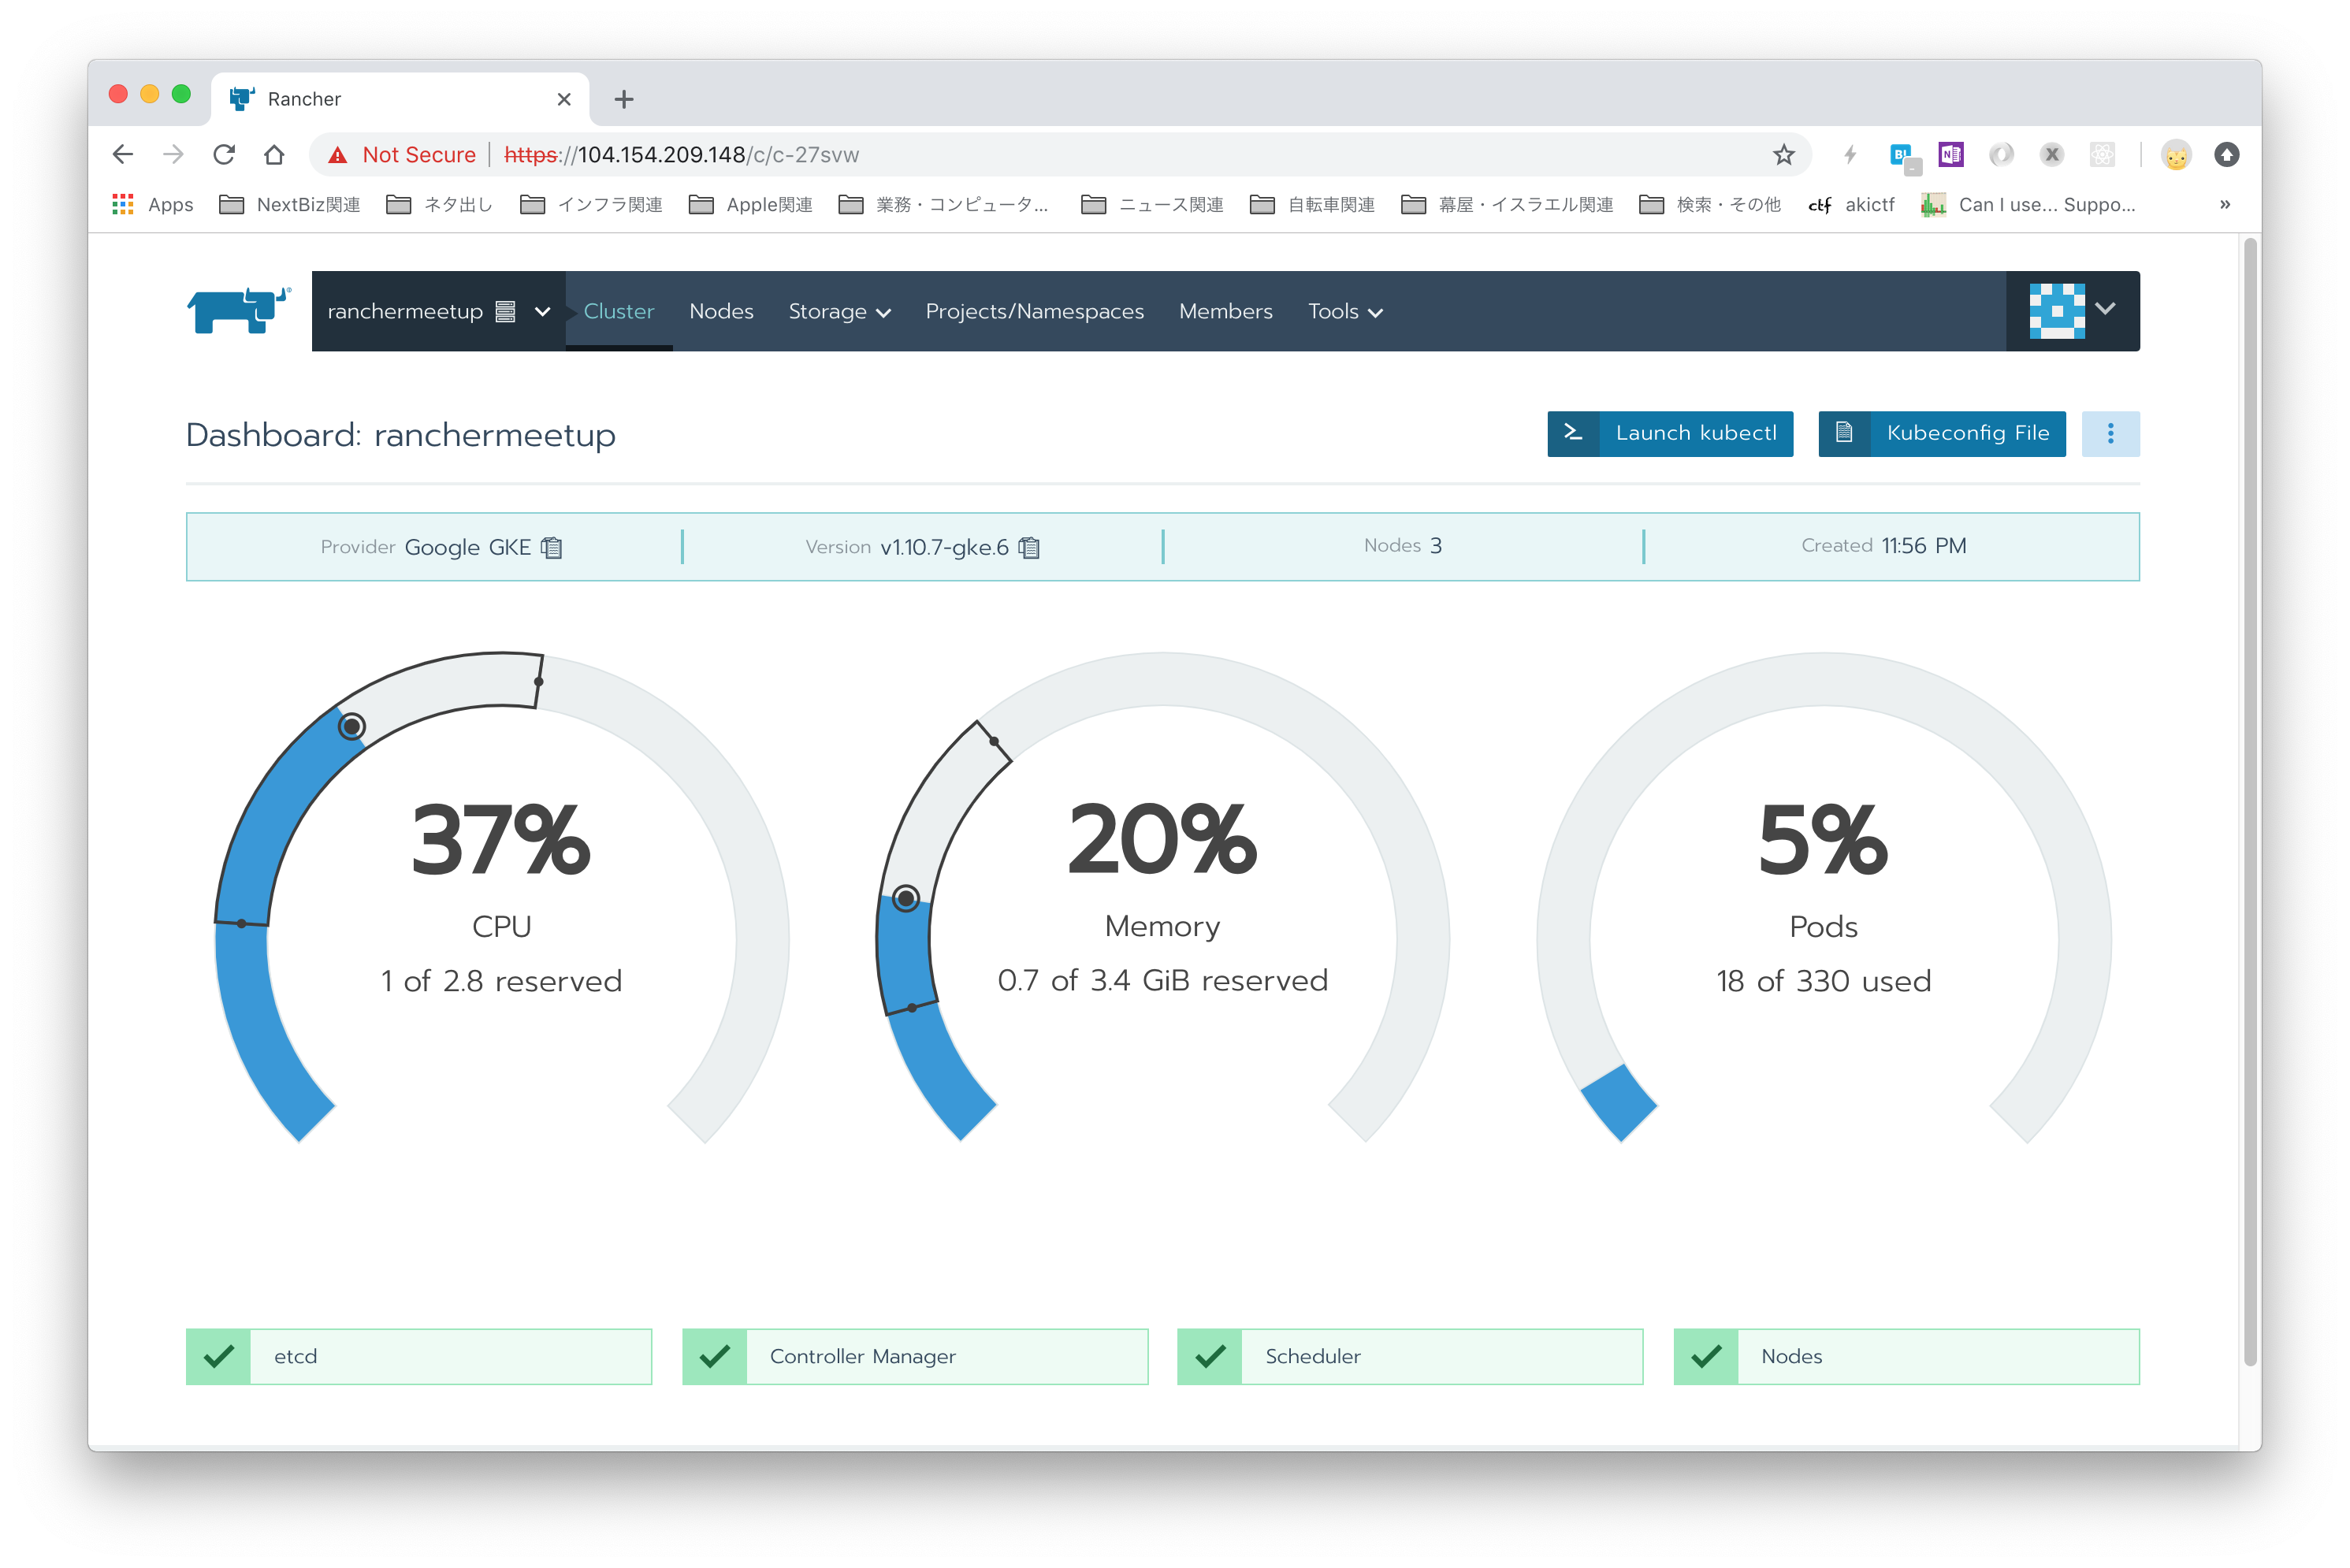Click the 0.7 of 3.4 GiB reserved text
This screenshot has height=1568, width=2350.
pyautogui.click(x=1162, y=980)
